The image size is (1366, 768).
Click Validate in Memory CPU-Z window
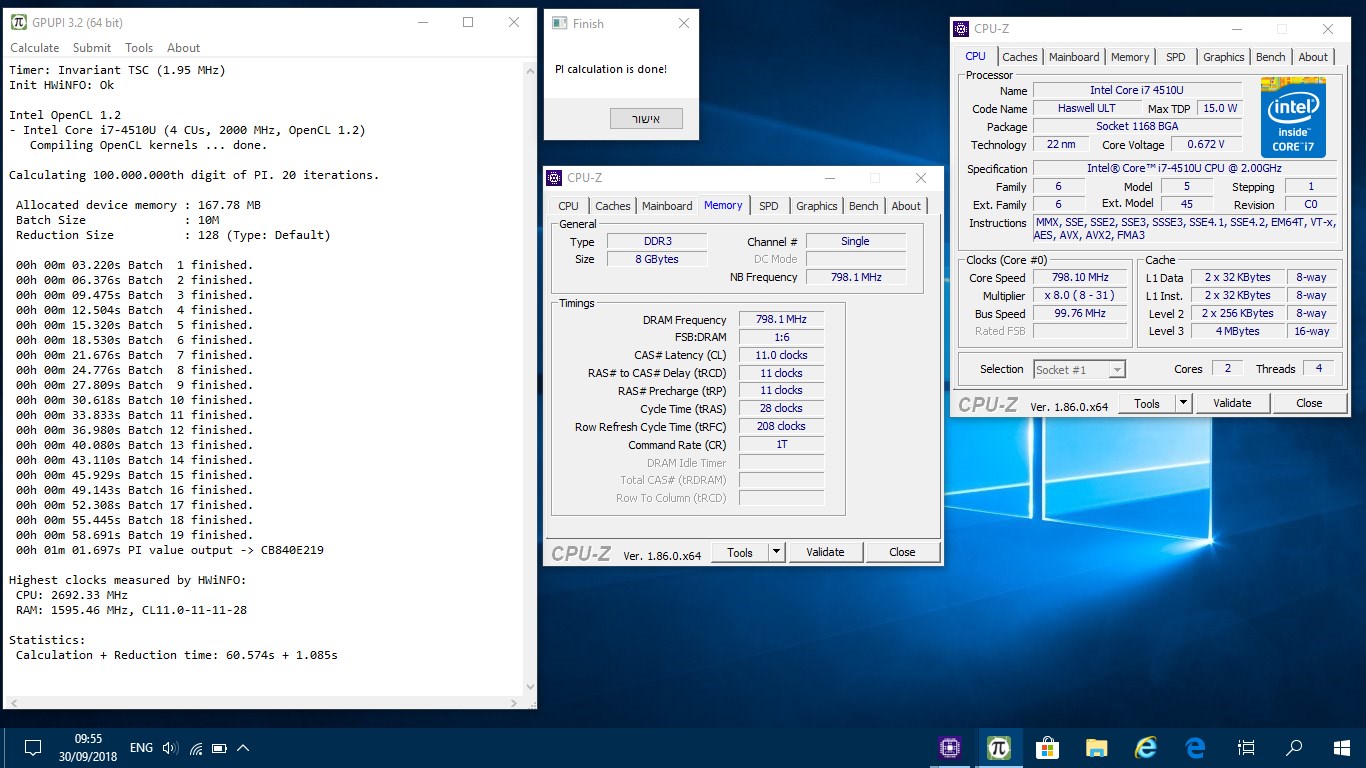pyautogui.click(x=825, y=552)
